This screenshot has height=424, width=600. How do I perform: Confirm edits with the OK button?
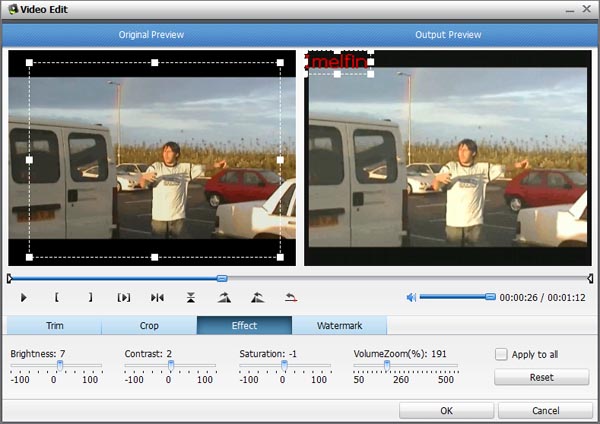pos(446,411)
